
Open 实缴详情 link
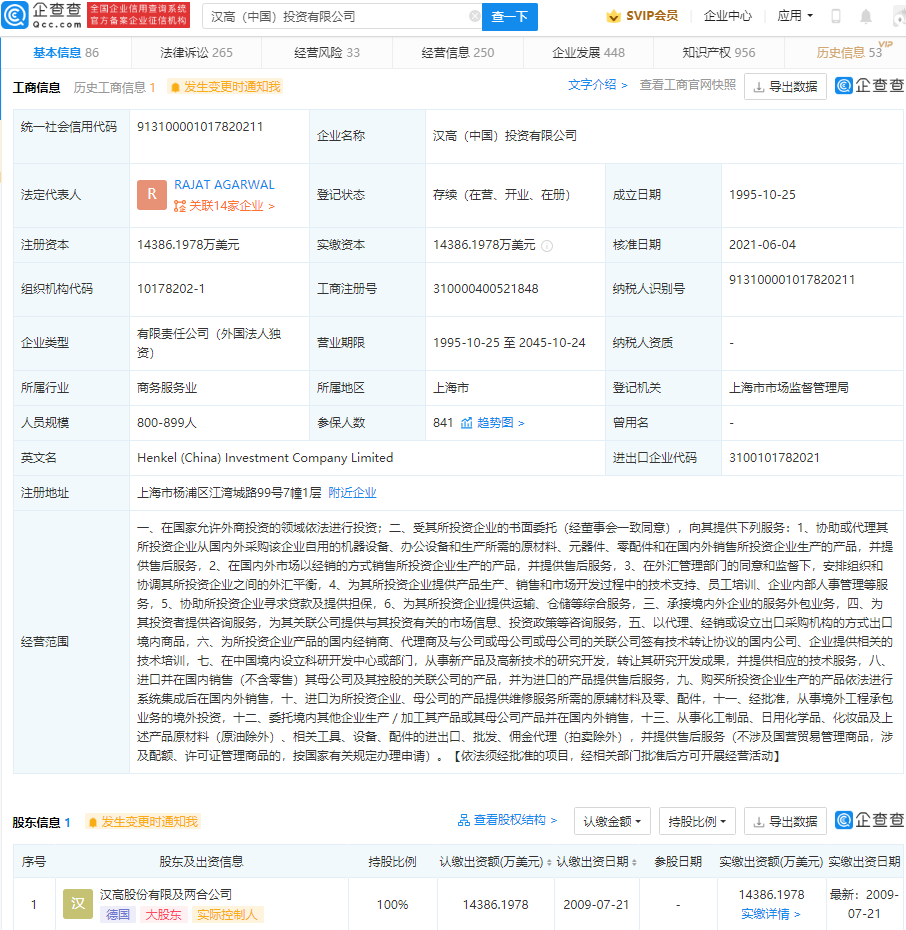(771, 914)
